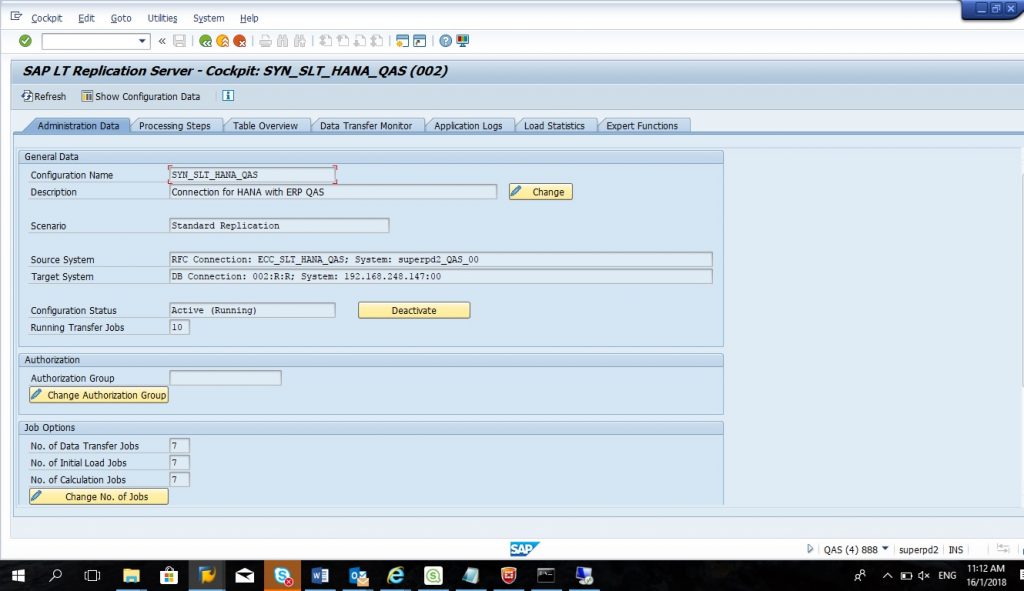Image resolution: width=1024 pixels, height=591 pixels.
Task: Click the green Back icon
Action: 206,41
